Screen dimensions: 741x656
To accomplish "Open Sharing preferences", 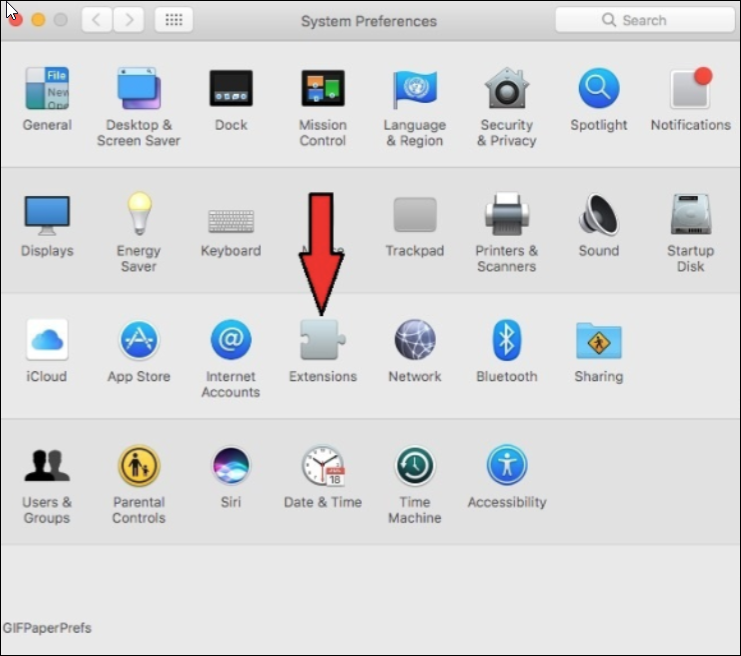I will tap(599, 340).
